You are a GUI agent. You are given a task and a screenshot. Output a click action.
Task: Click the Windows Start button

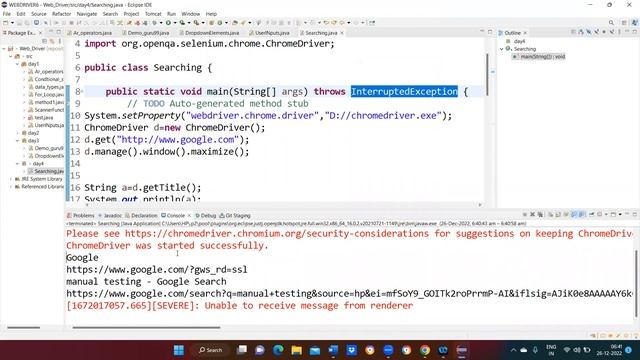click(179, 350)
